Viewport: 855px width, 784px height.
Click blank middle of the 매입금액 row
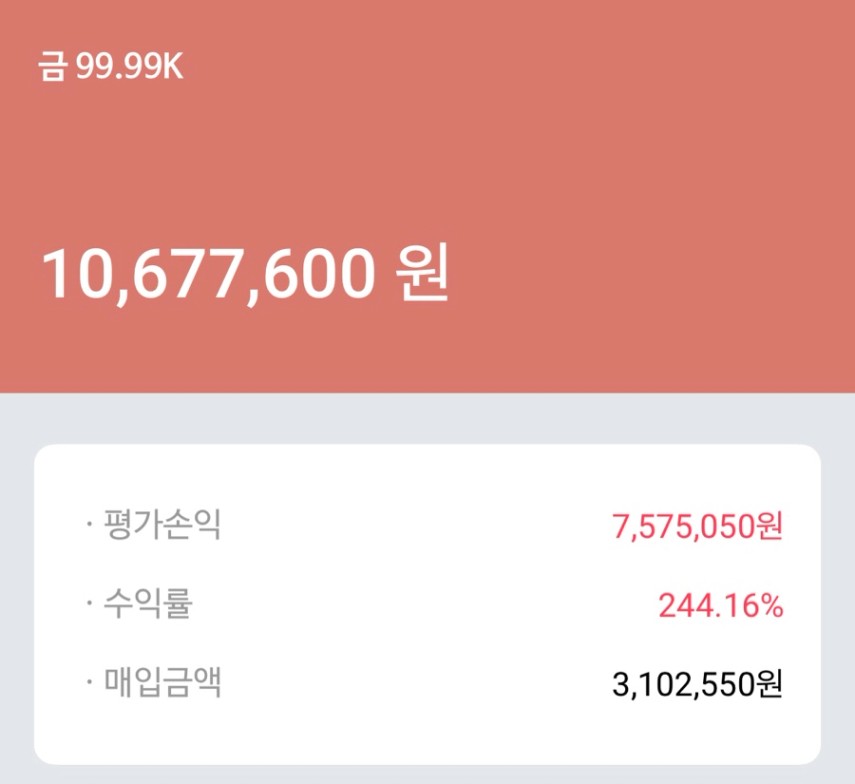[410, 684]
